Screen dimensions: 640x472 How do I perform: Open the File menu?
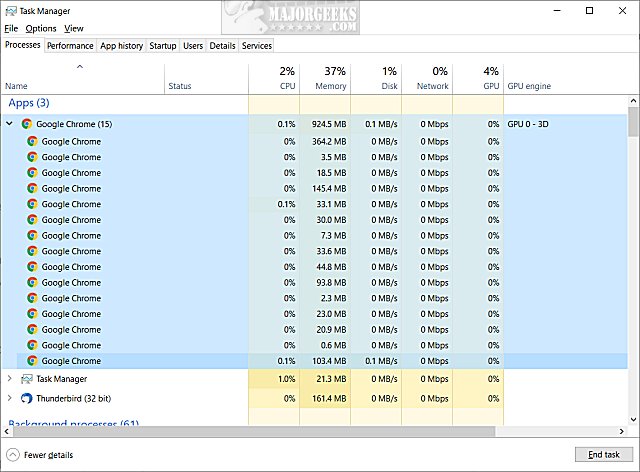click(x=11, y=29)
